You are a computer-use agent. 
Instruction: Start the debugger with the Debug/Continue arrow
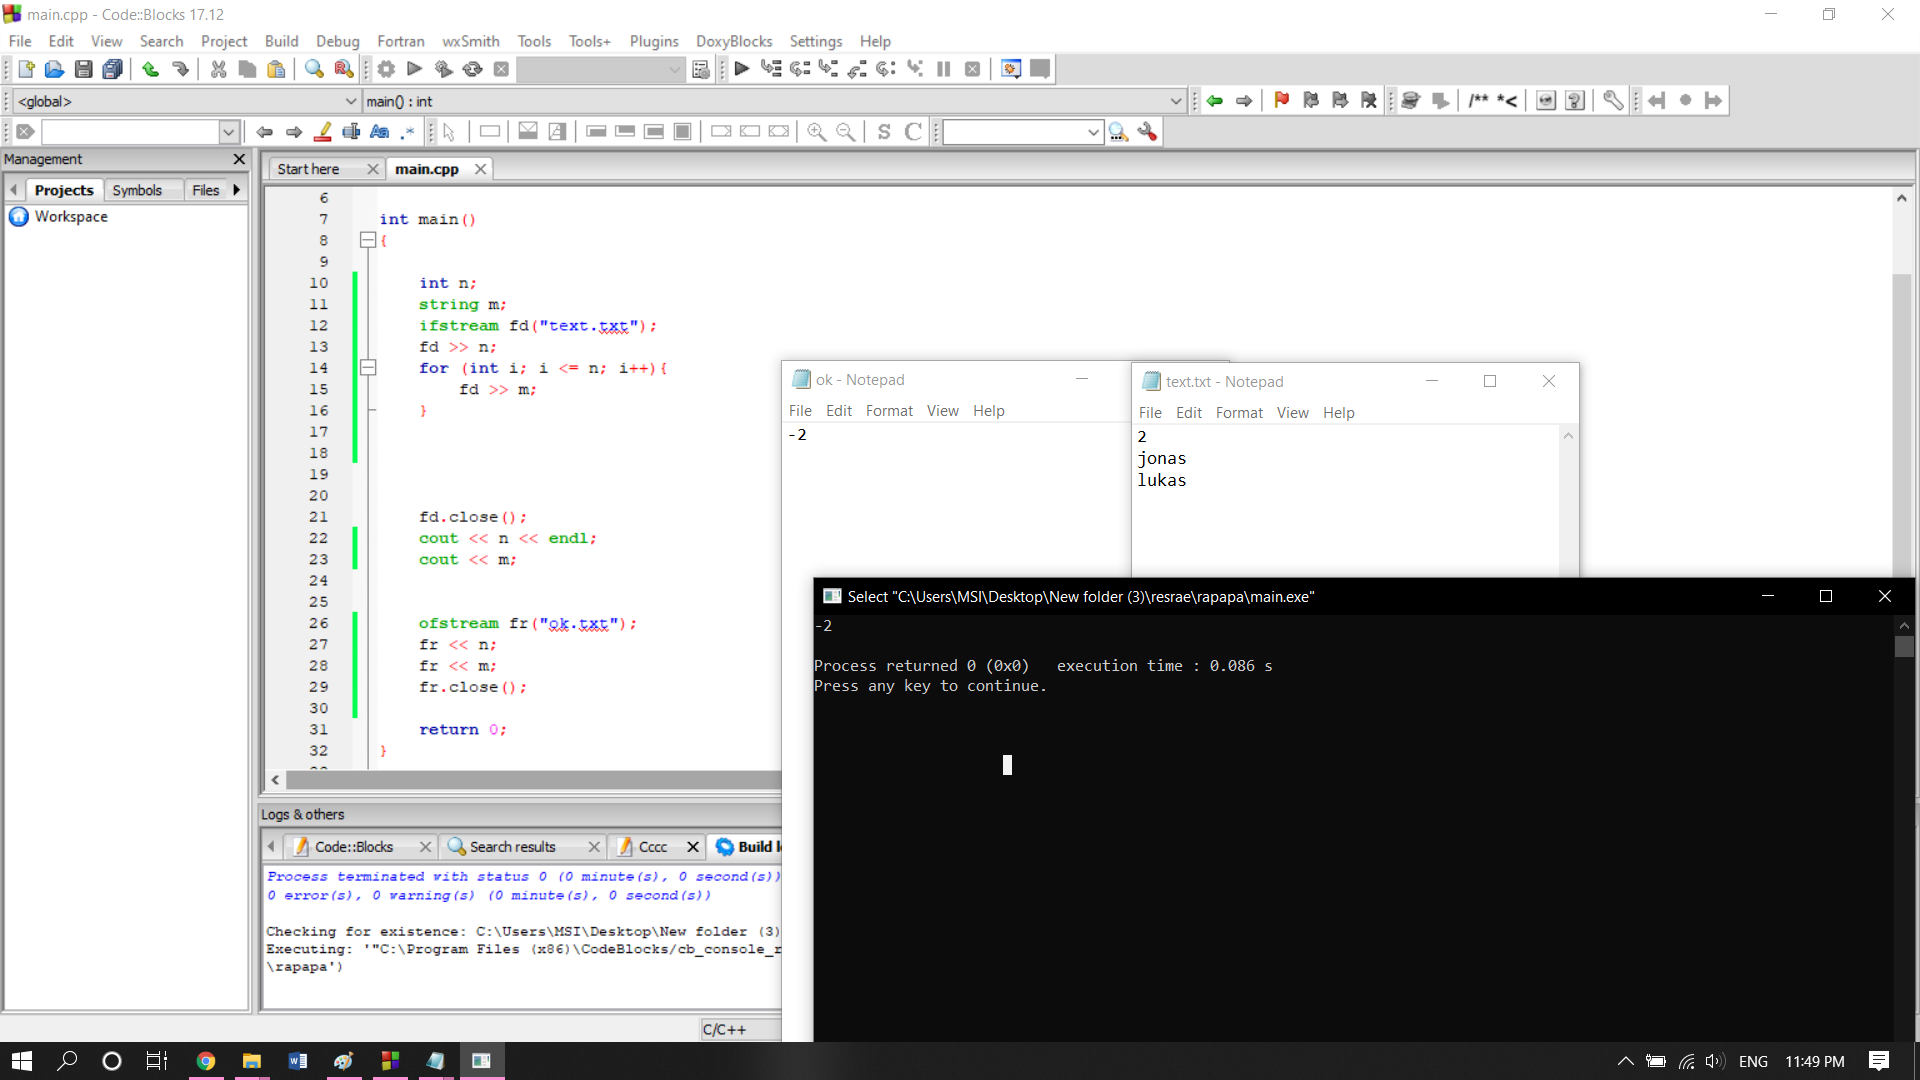(x=741, y=69)
